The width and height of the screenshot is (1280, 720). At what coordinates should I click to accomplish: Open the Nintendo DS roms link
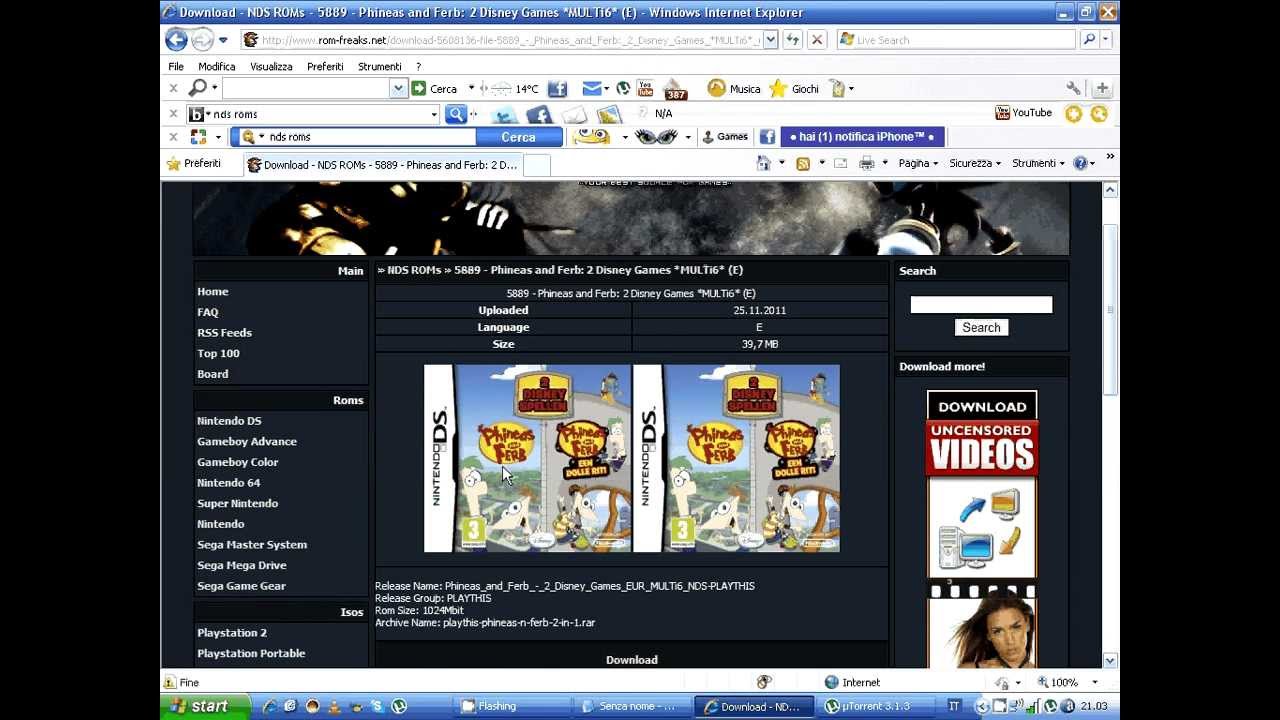click(229, 421)
